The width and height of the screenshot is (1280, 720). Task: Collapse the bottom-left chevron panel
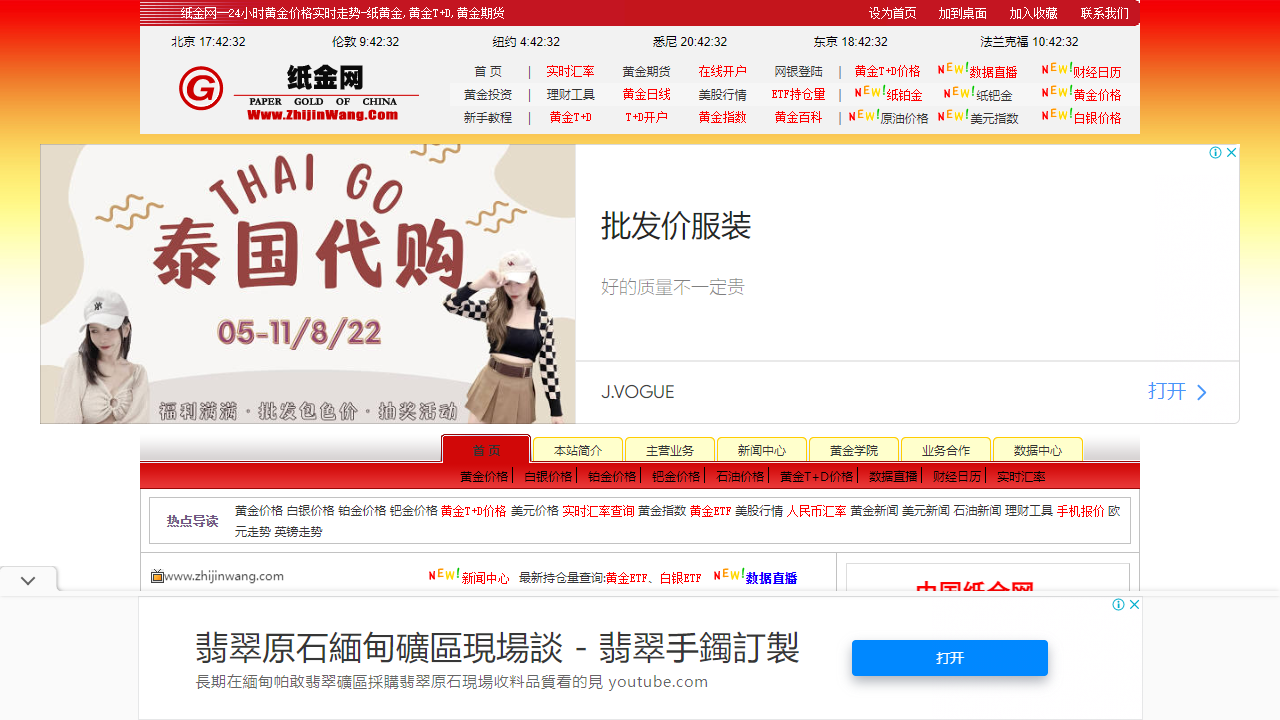coord(27,579)
